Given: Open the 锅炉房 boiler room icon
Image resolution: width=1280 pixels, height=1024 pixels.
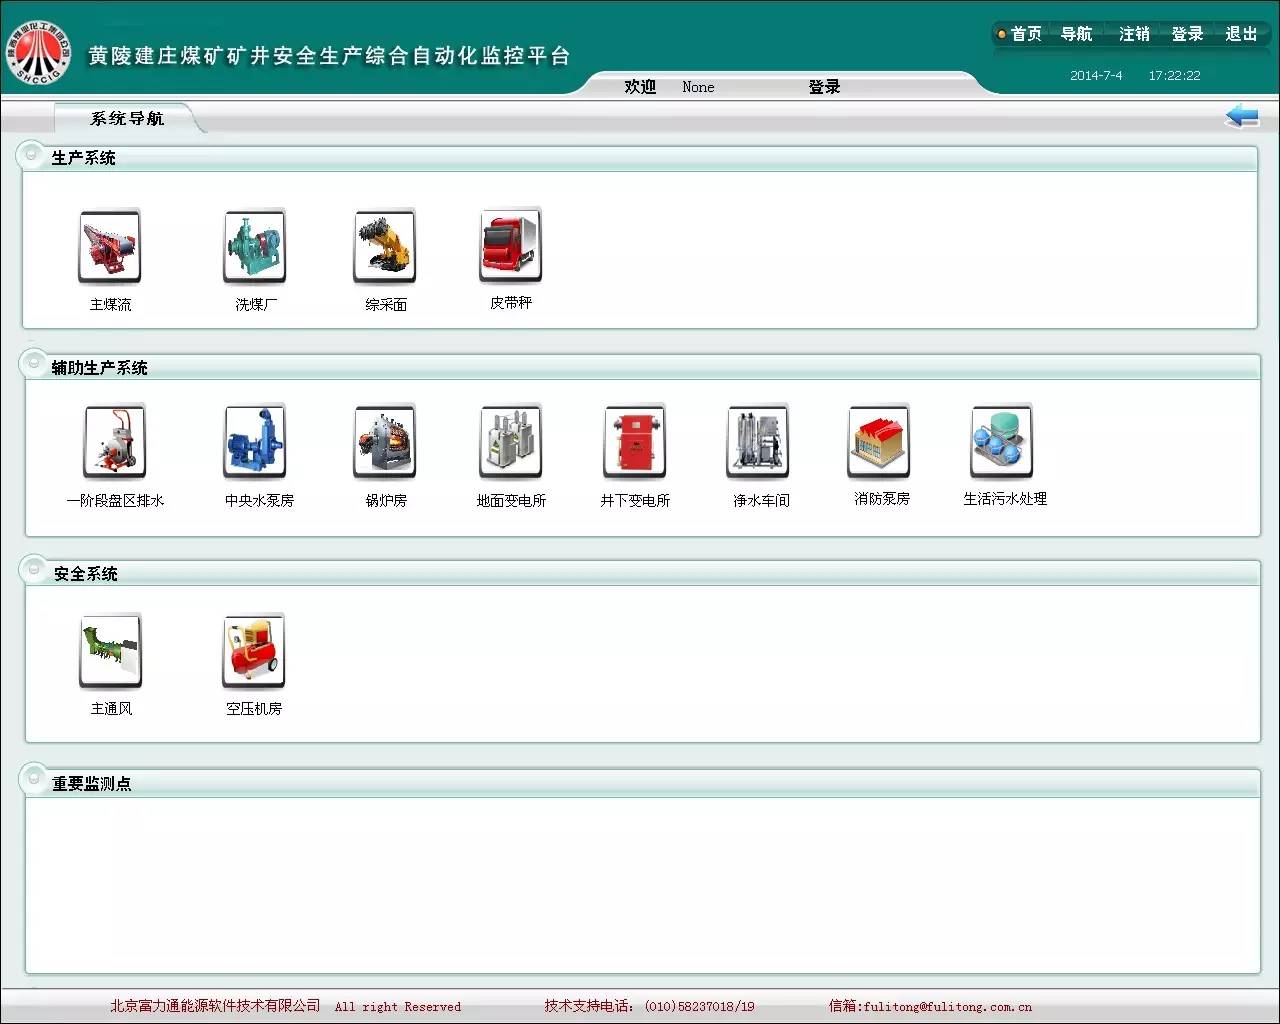Looking at the screenshot, I should [385, 443].
